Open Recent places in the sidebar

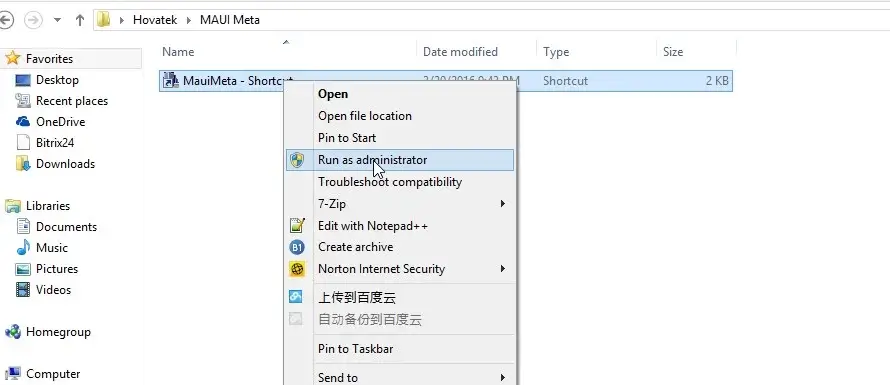coord(72,101)
